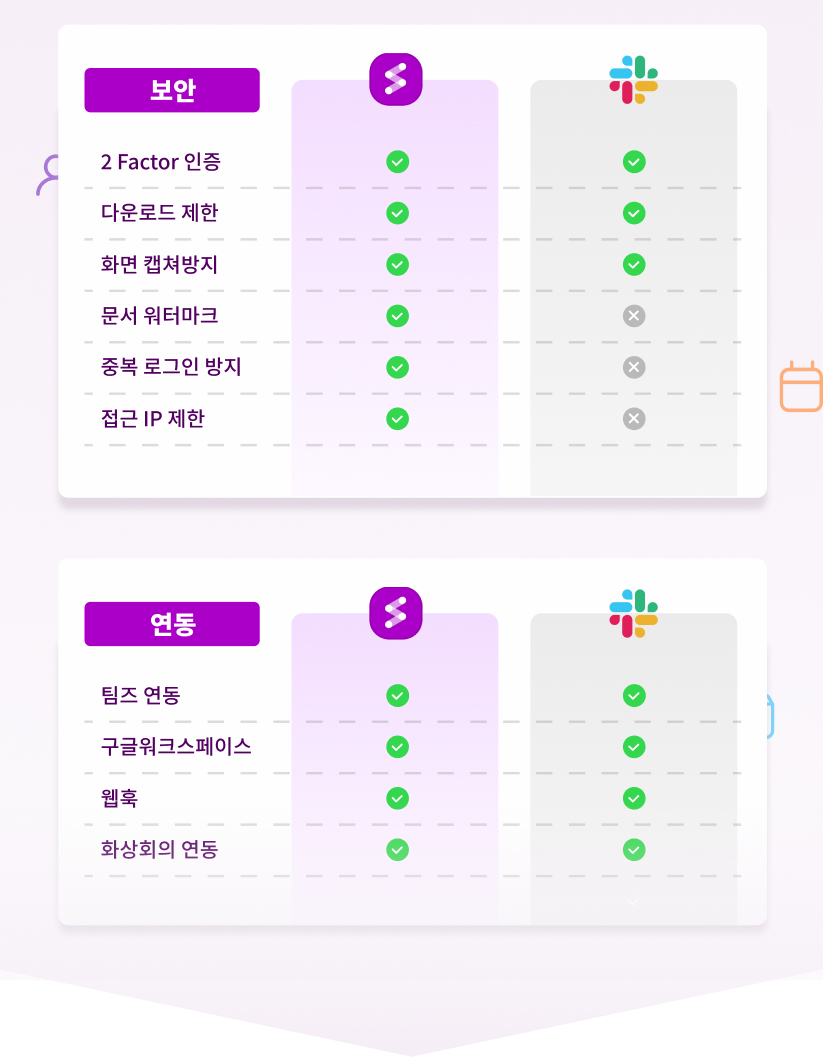Select the 보안 category header
Viewport: 823px width, 1057px height.
(172, 90)
